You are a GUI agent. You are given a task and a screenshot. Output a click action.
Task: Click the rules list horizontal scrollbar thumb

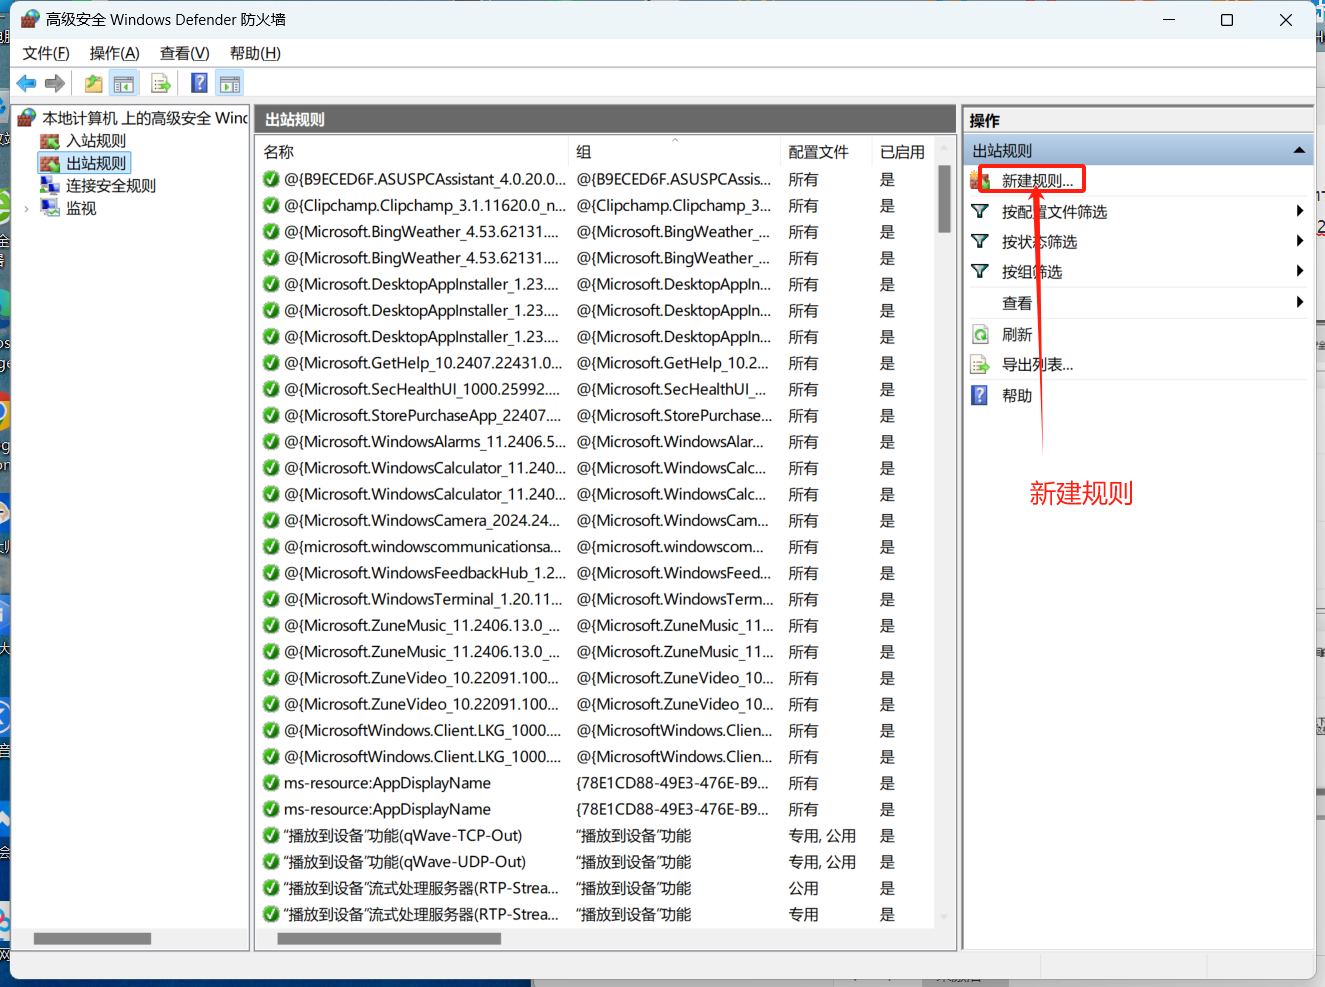tap(389, 938)
